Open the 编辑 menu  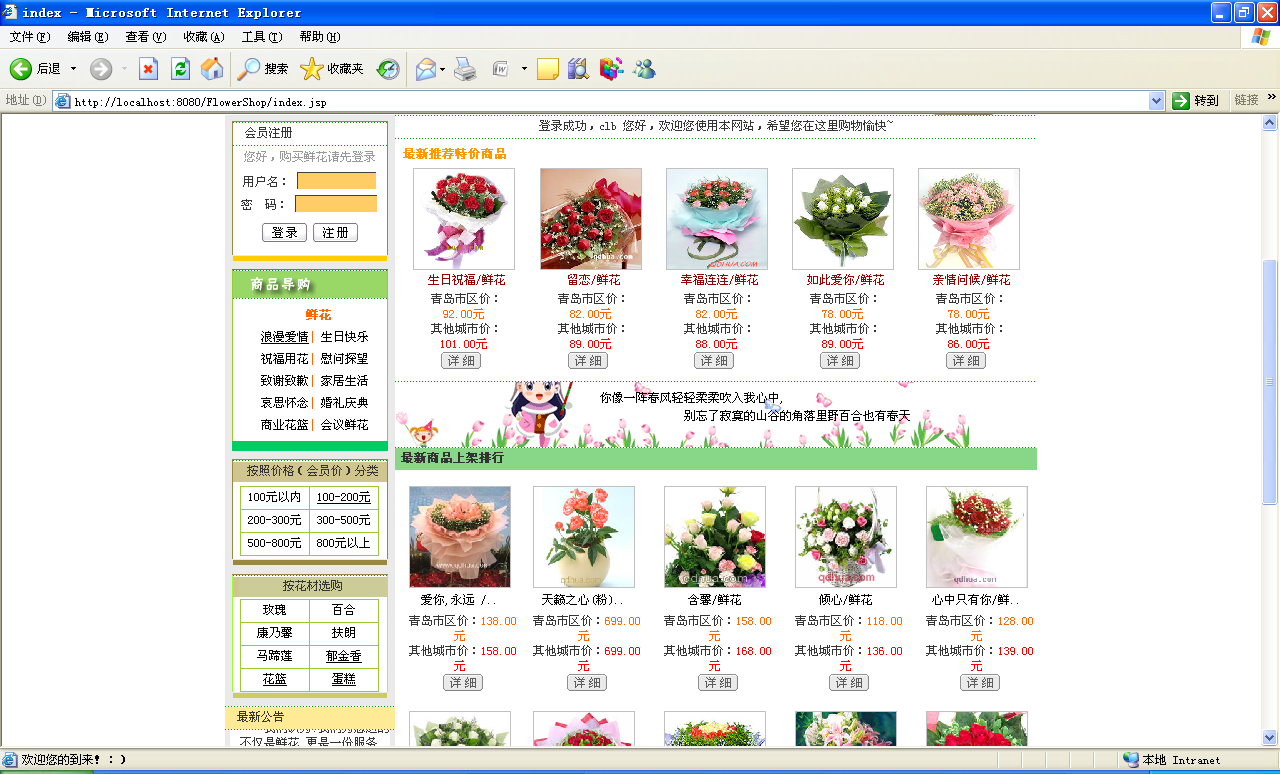point(88,37)
